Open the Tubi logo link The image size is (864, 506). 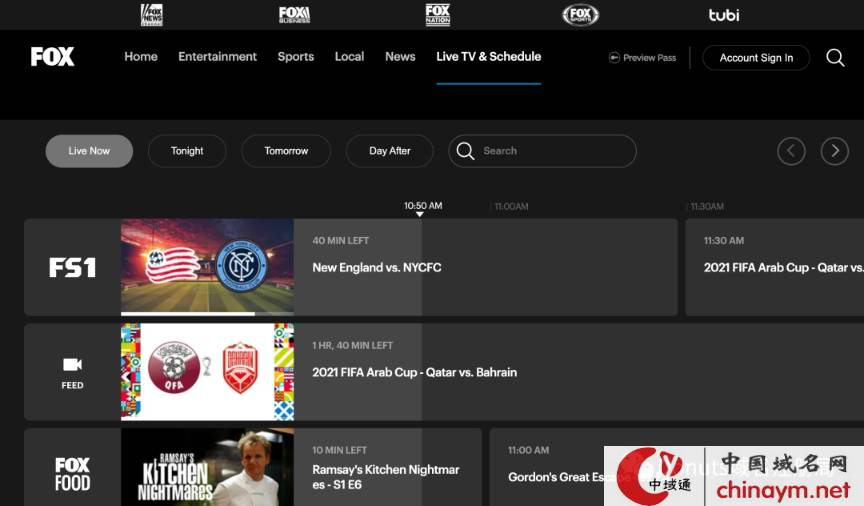pos(723,15)
